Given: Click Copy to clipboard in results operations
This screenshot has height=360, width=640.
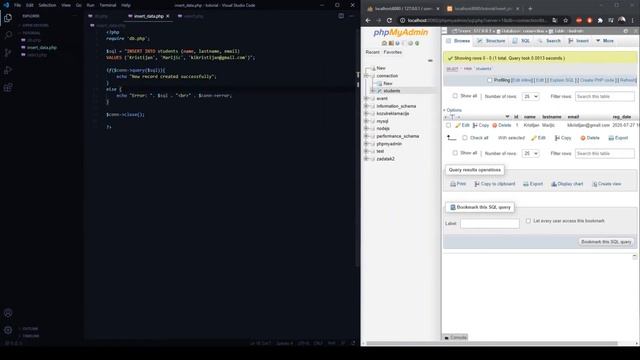Looking at the screenshot, I should point(495,184).
